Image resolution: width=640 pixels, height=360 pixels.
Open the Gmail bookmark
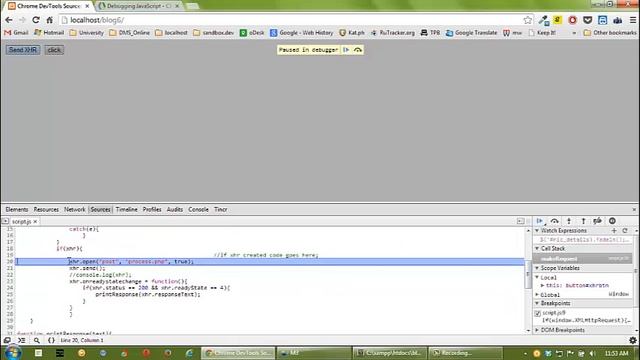[16, 33]
